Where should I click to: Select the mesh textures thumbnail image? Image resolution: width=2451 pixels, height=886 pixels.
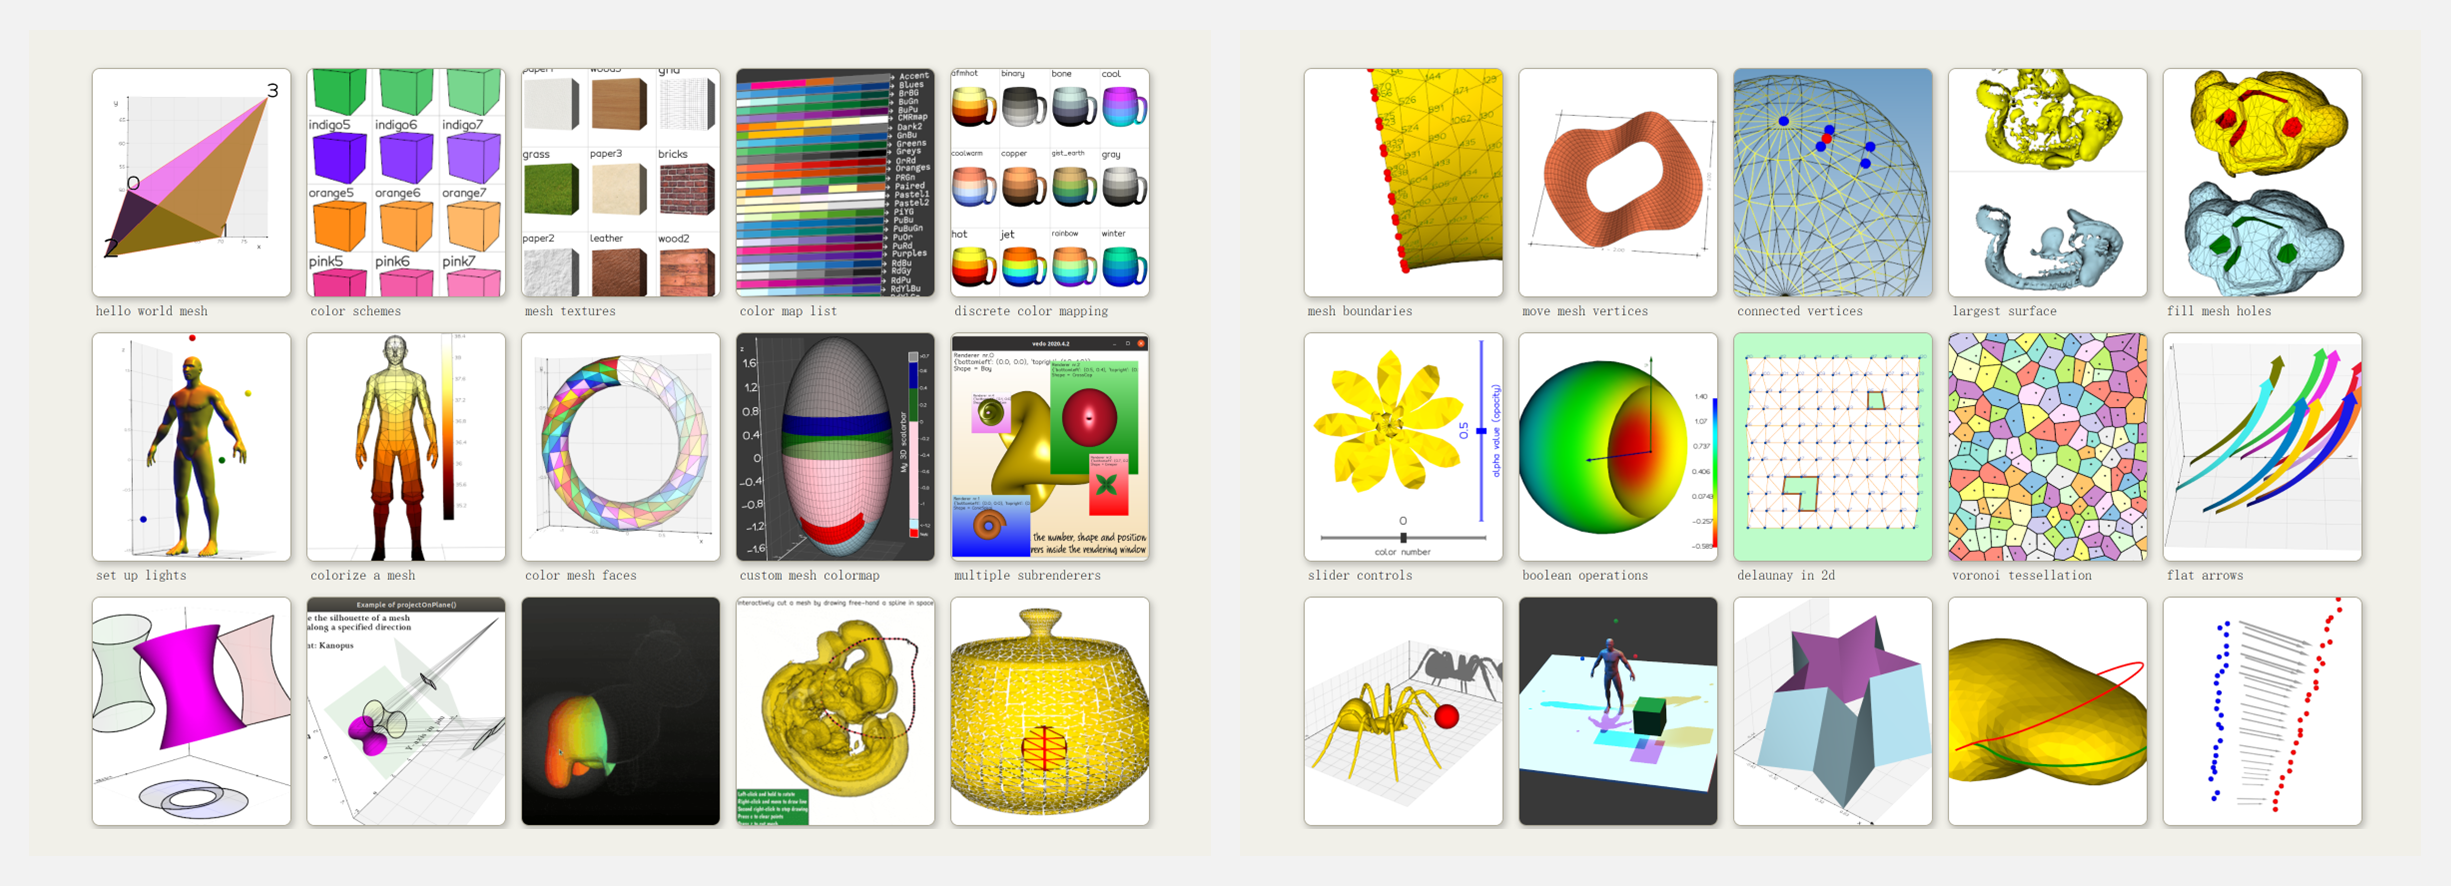click(x=621, y=182)
